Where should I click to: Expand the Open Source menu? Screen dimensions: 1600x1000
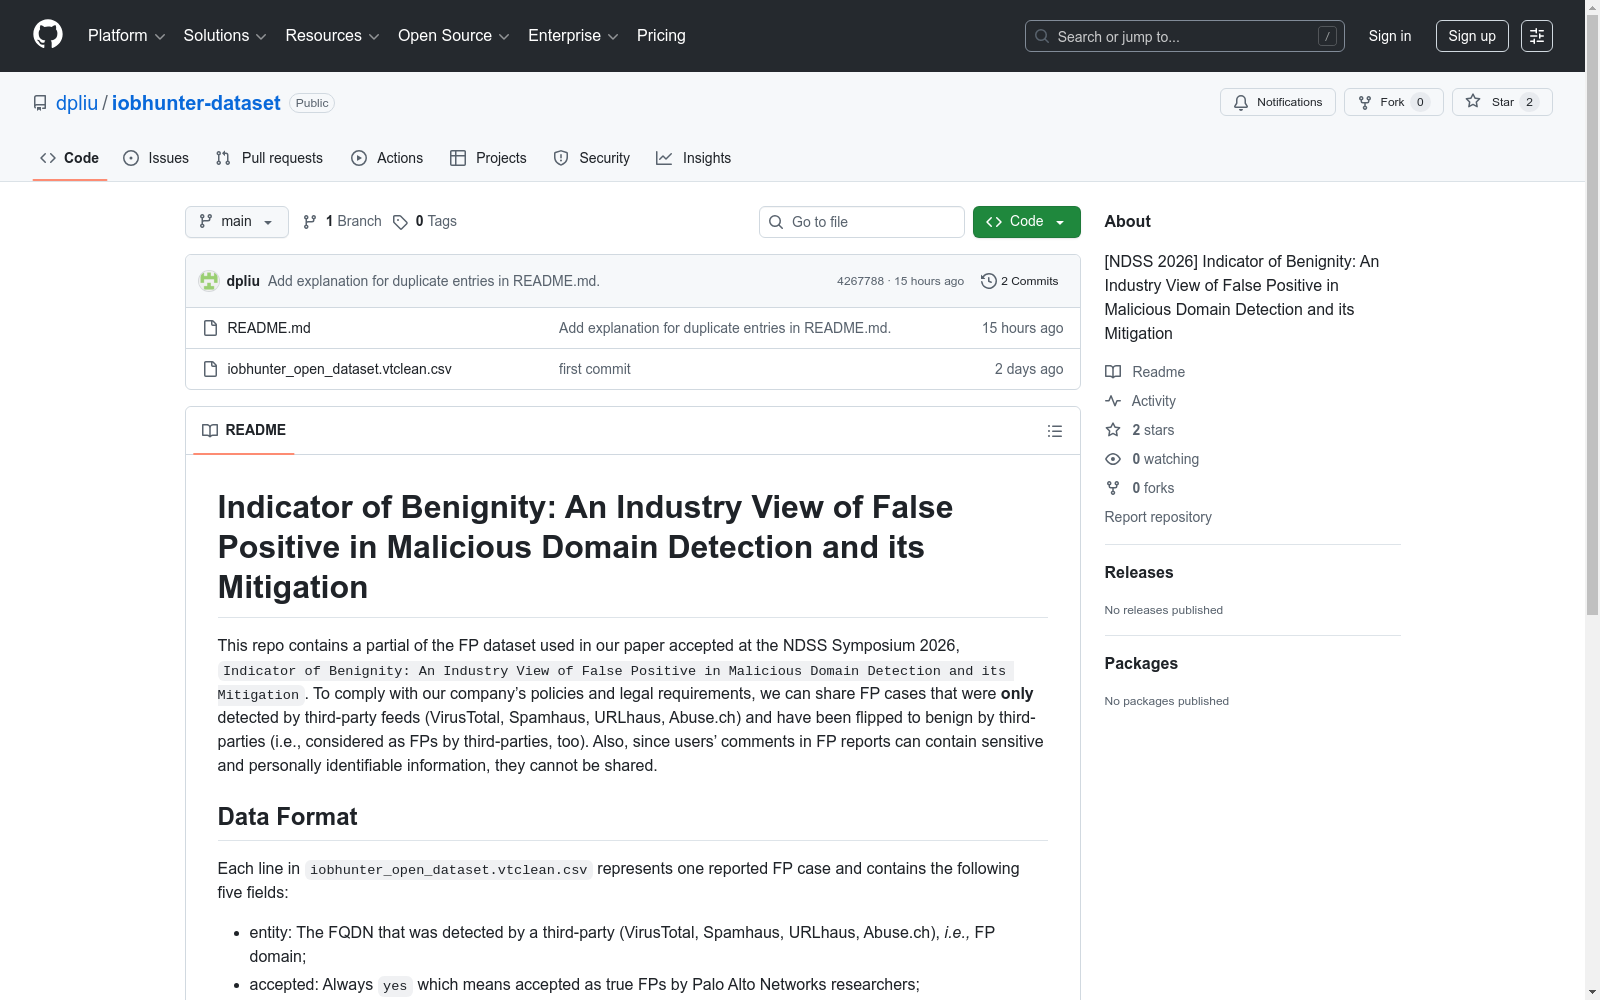click(x=454, y=36)
